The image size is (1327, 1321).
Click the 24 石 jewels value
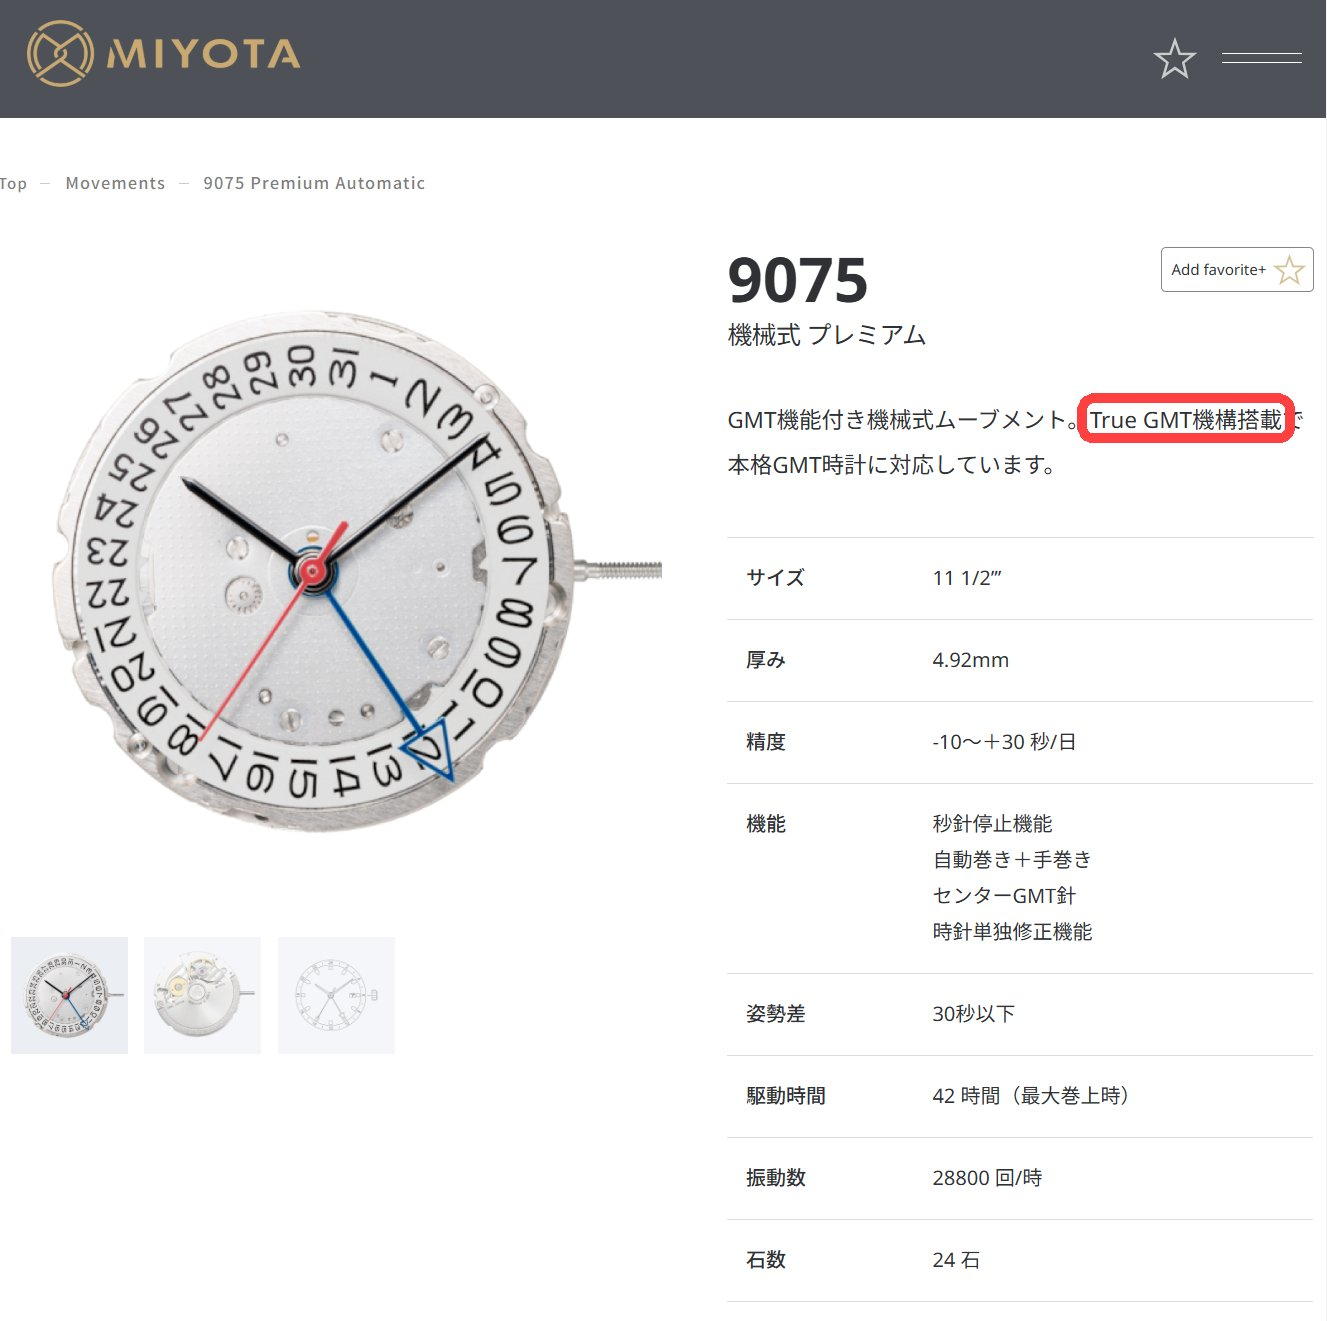(956, 1260)
